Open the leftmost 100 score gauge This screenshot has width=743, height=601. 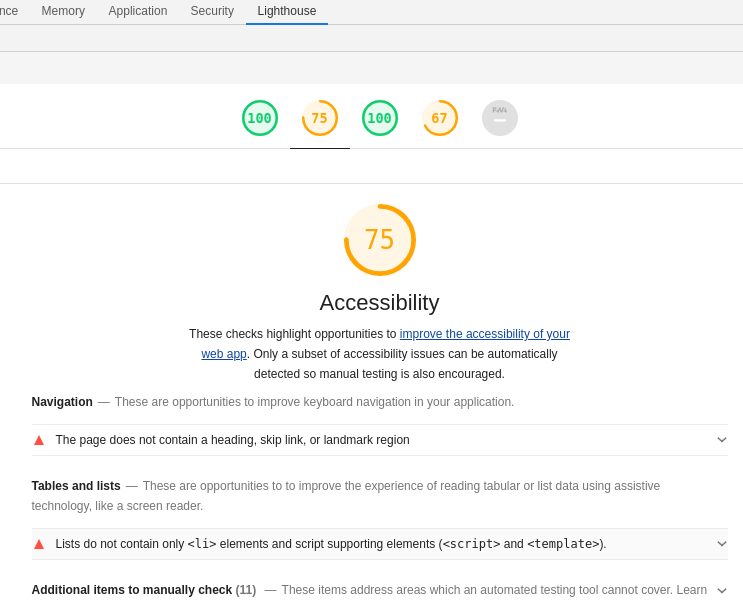pos(260,118)
